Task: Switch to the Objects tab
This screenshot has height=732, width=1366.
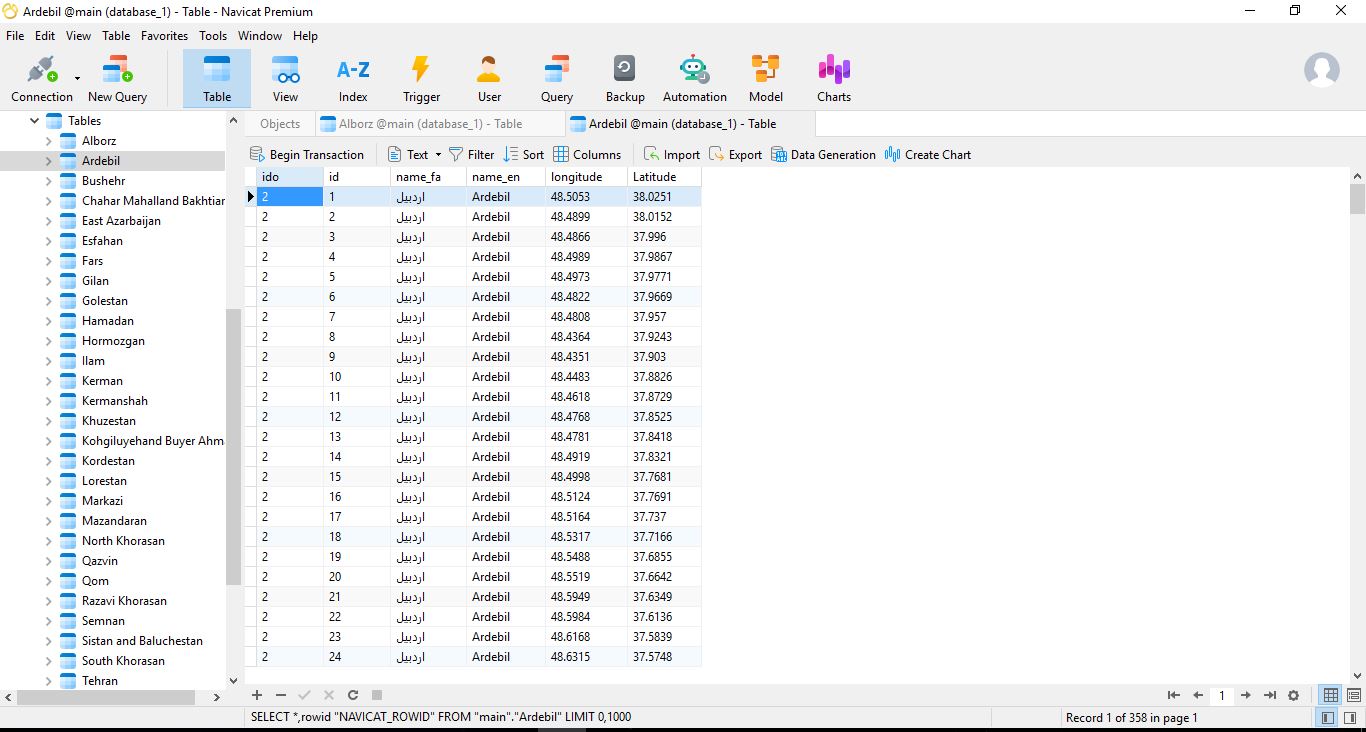Action: [280, 124]
